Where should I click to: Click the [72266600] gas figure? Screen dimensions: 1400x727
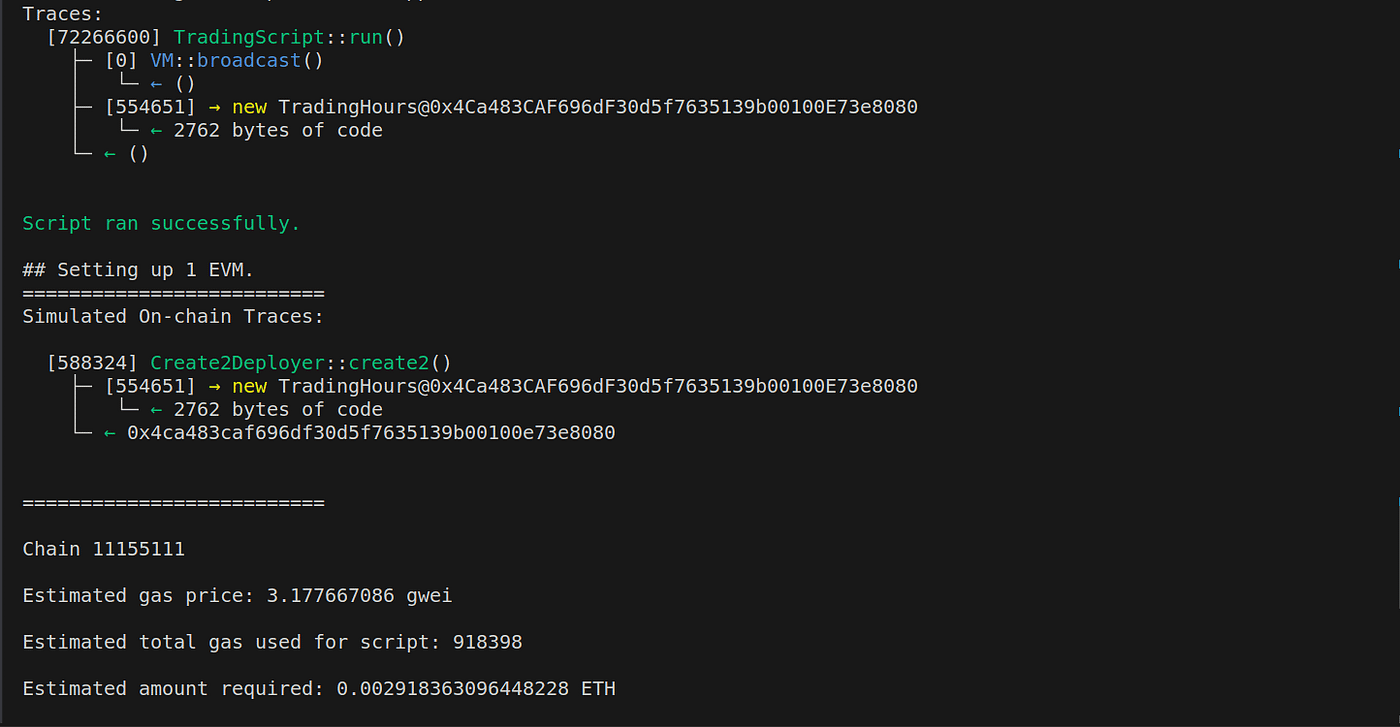click(x=104, y=38)
